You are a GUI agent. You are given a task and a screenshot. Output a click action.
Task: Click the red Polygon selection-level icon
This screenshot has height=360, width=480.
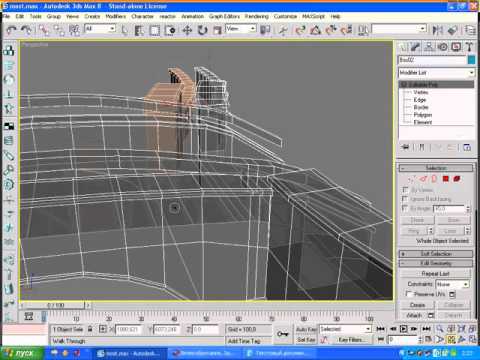pyautogui.click(x=446, y=179)
